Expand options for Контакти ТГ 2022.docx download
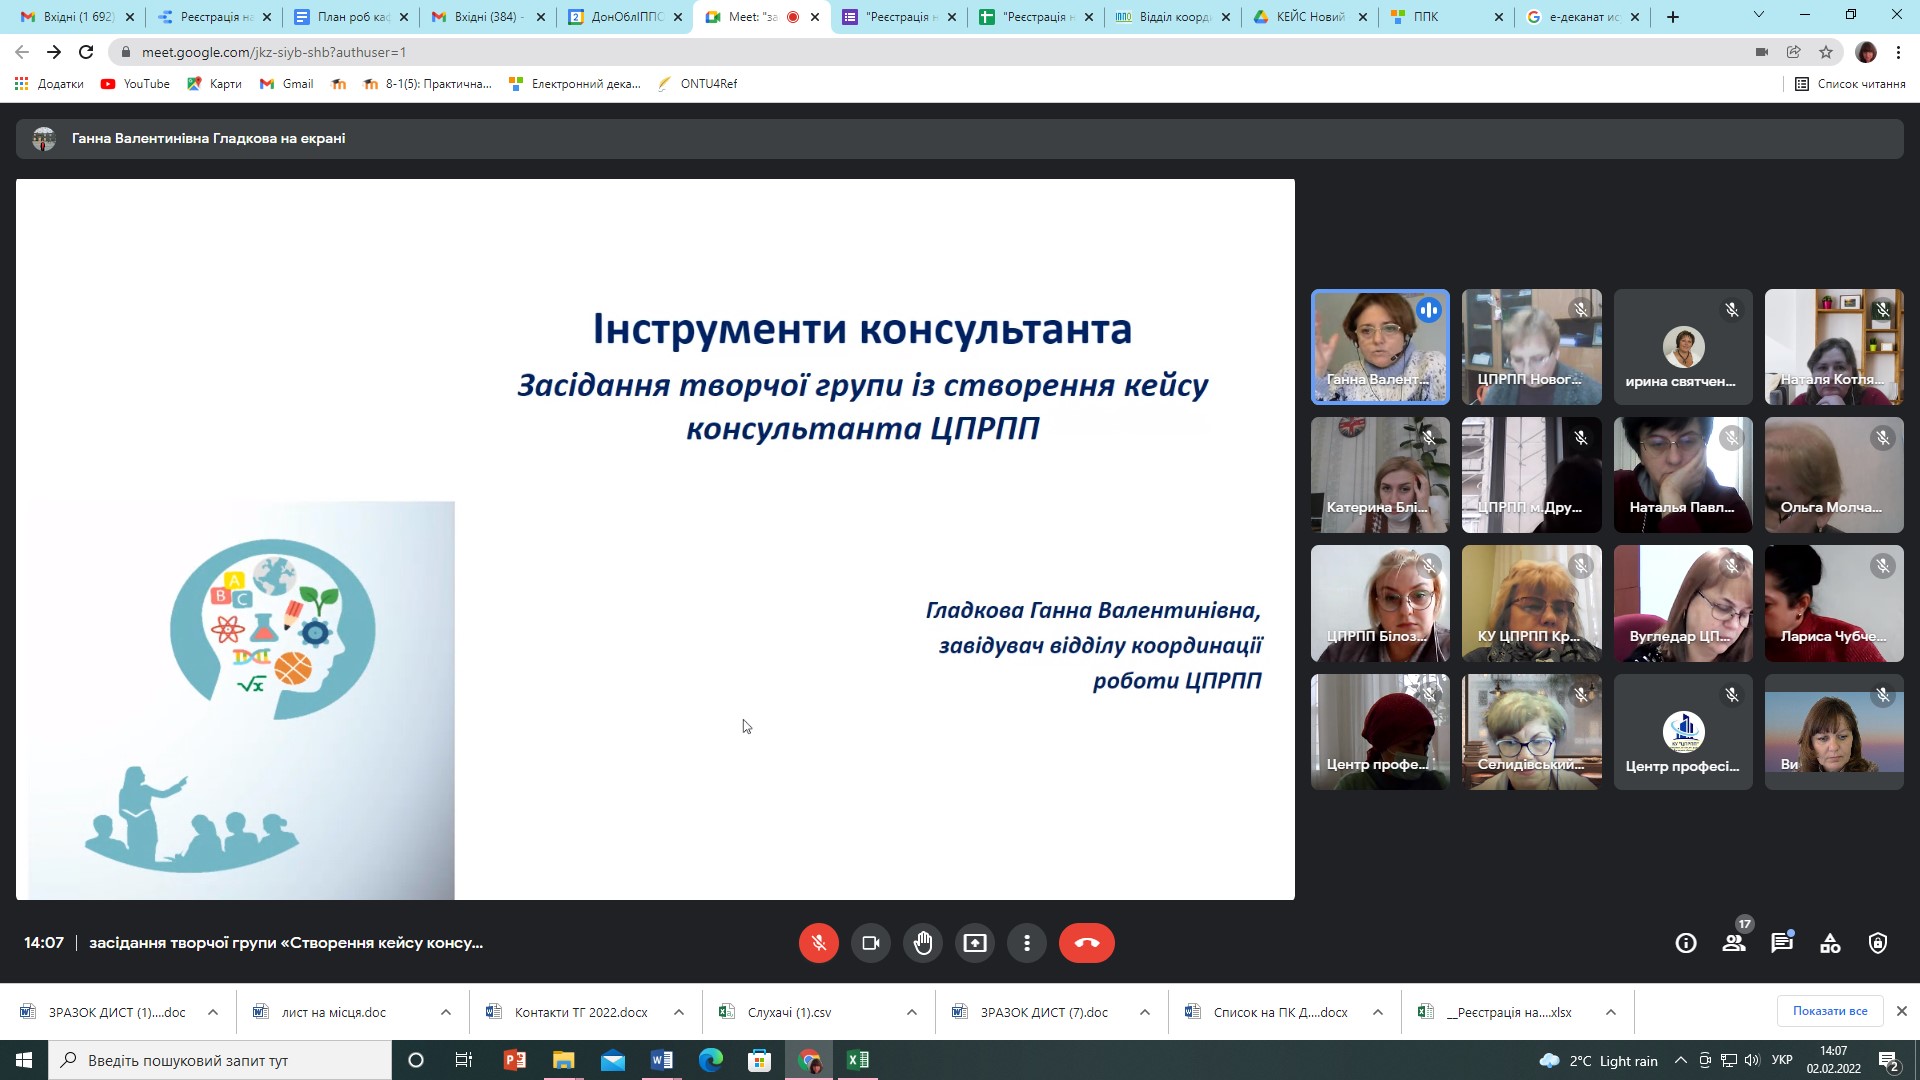Image resolution: width=1920 pixels, height=1080 pixels. [x=679, y=1012]
